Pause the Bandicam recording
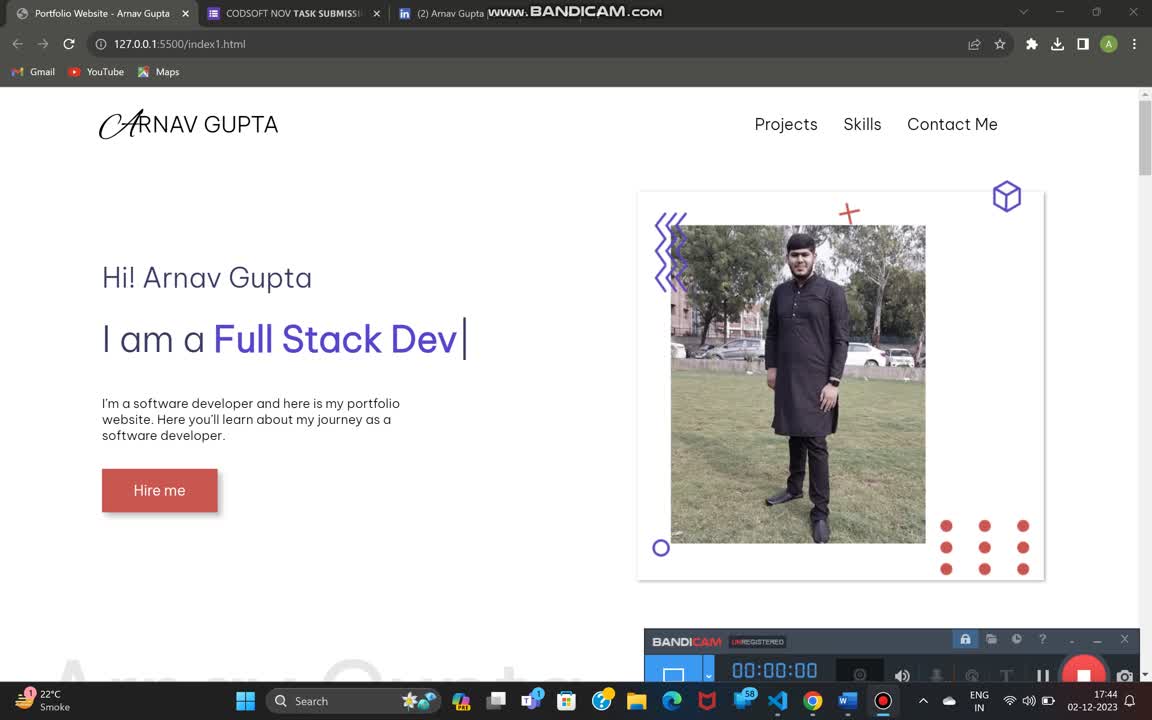 pyautogui.click(x=1043, y=675)
